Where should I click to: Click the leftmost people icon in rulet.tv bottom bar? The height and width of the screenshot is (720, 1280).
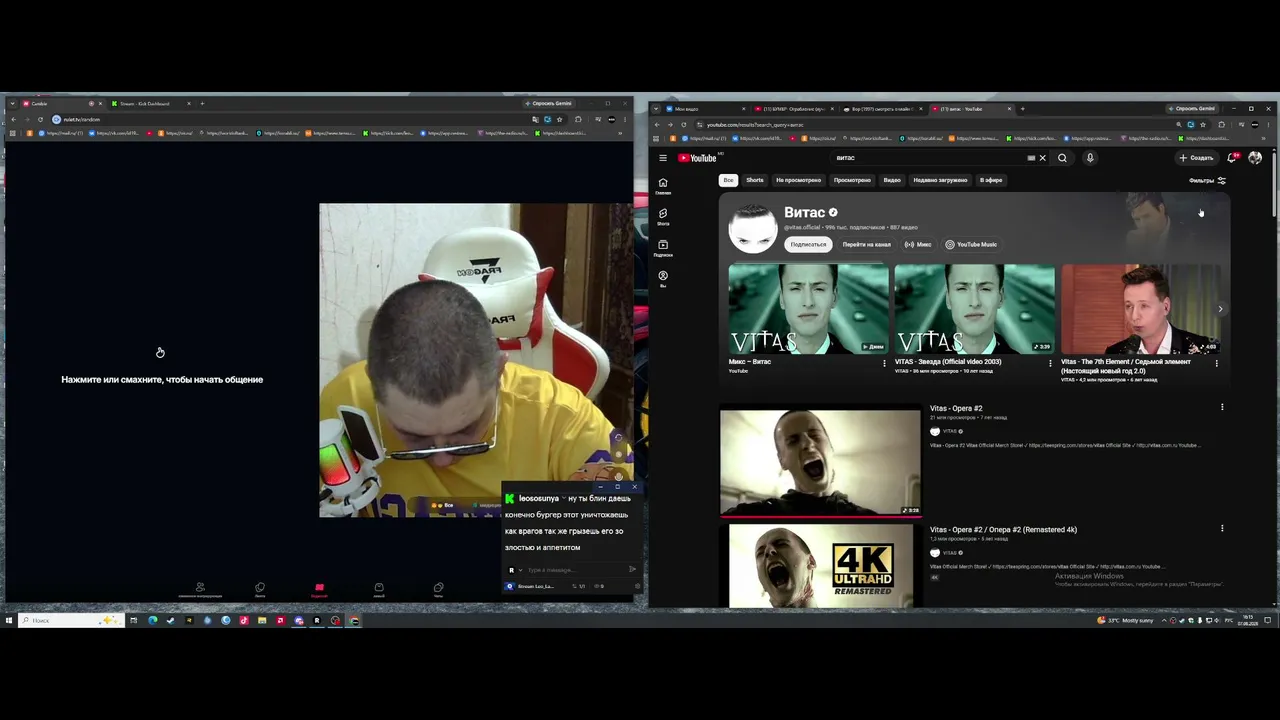pyautogui.click(x=200, y=589)
